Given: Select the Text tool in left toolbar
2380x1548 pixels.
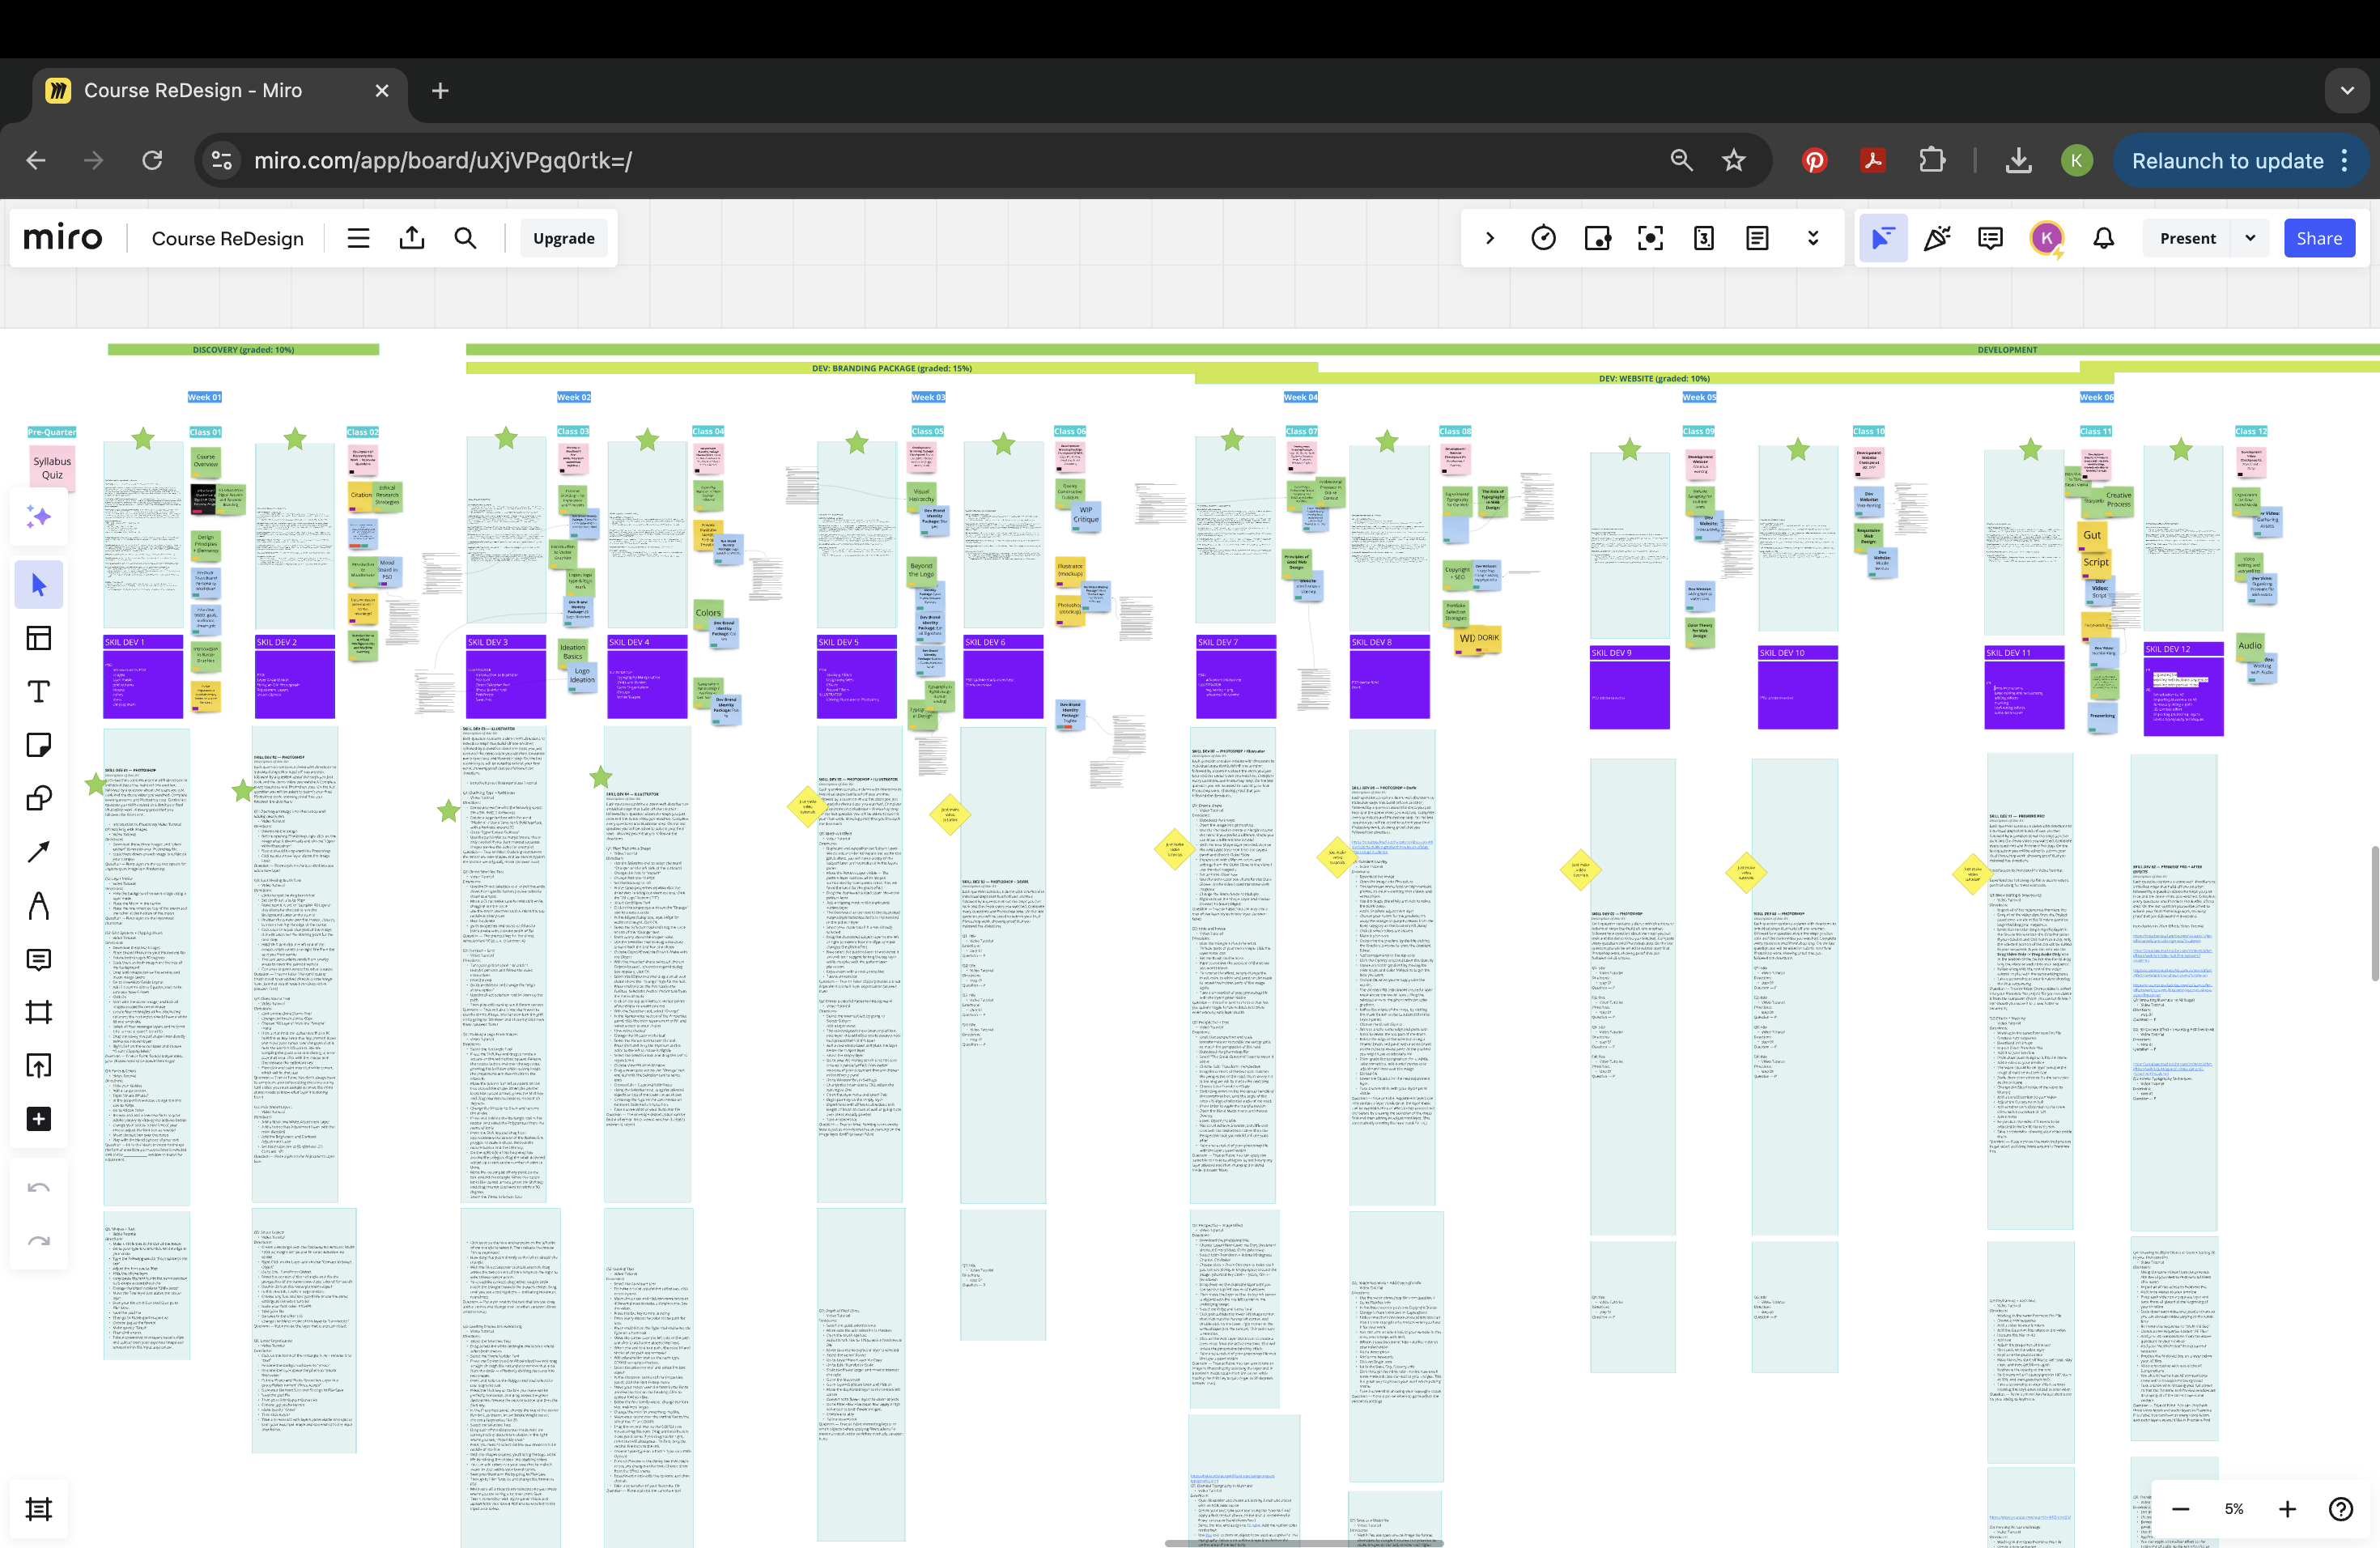Looking at the screenshot, I should pyautogui.click(x=38, y=692).
